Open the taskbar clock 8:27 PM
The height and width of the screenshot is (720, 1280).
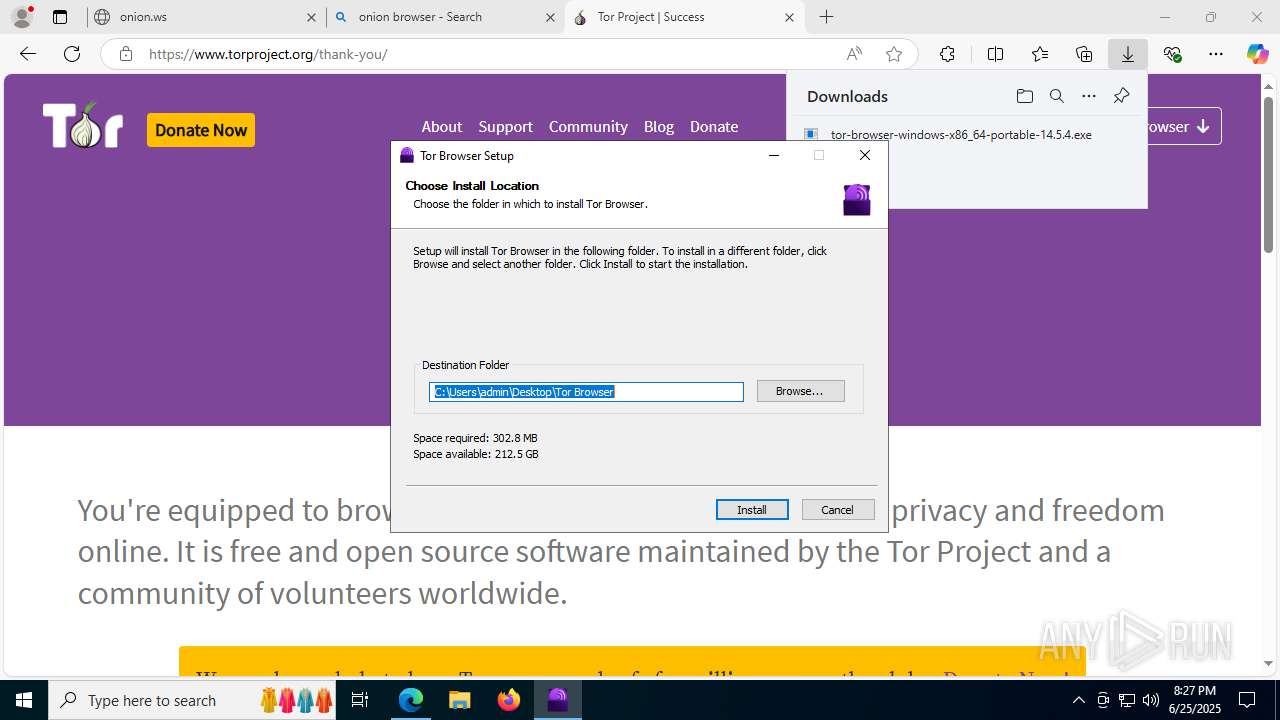(1194, 700)
